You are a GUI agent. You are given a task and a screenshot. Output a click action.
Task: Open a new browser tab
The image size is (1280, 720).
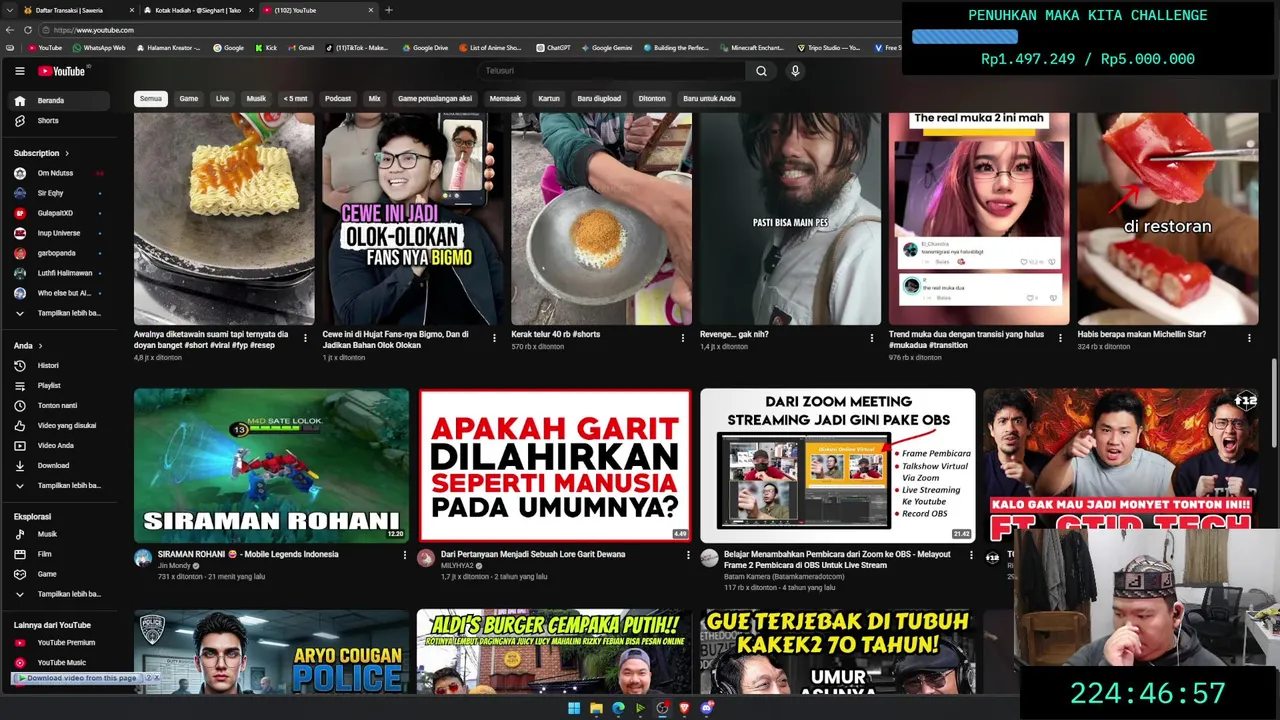pos(389,10)
